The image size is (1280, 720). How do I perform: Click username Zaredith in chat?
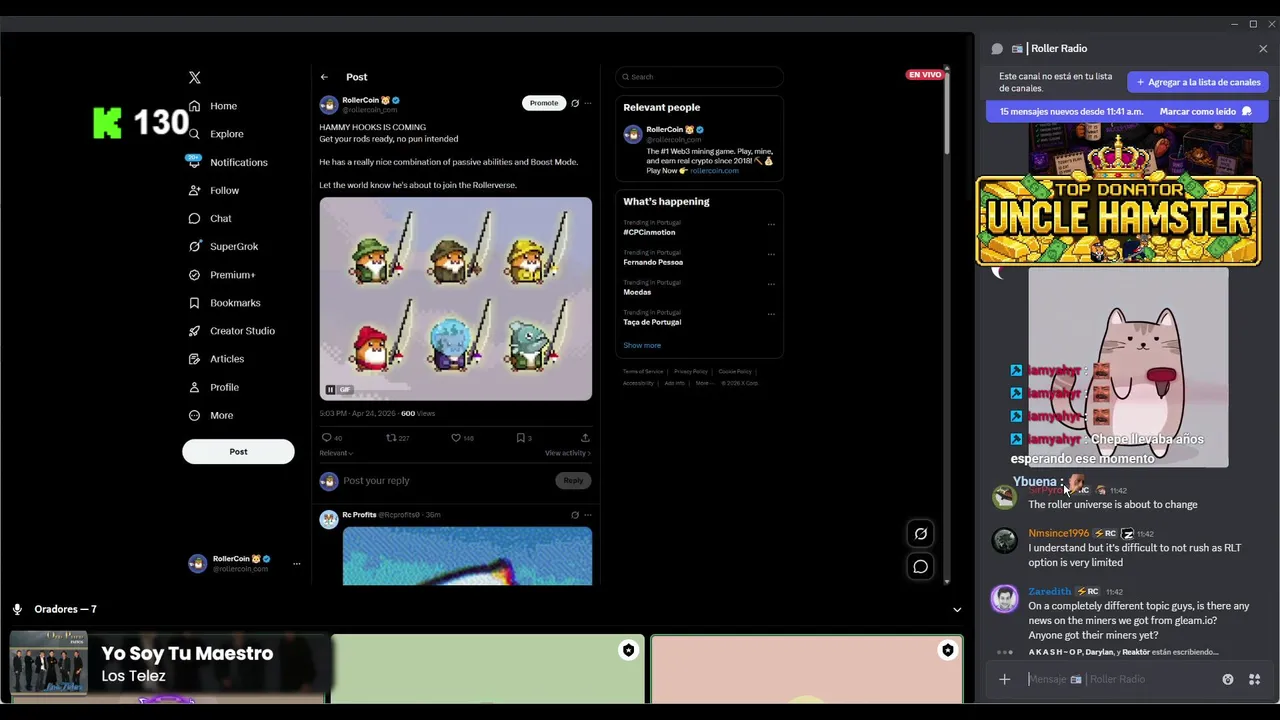point(1050,592)
